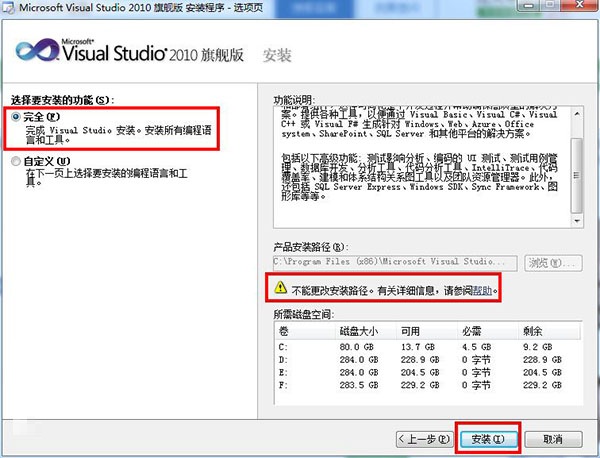Screen dimensions: 600x458
Task: Select the F: drive row
Action: click(428, 385)
